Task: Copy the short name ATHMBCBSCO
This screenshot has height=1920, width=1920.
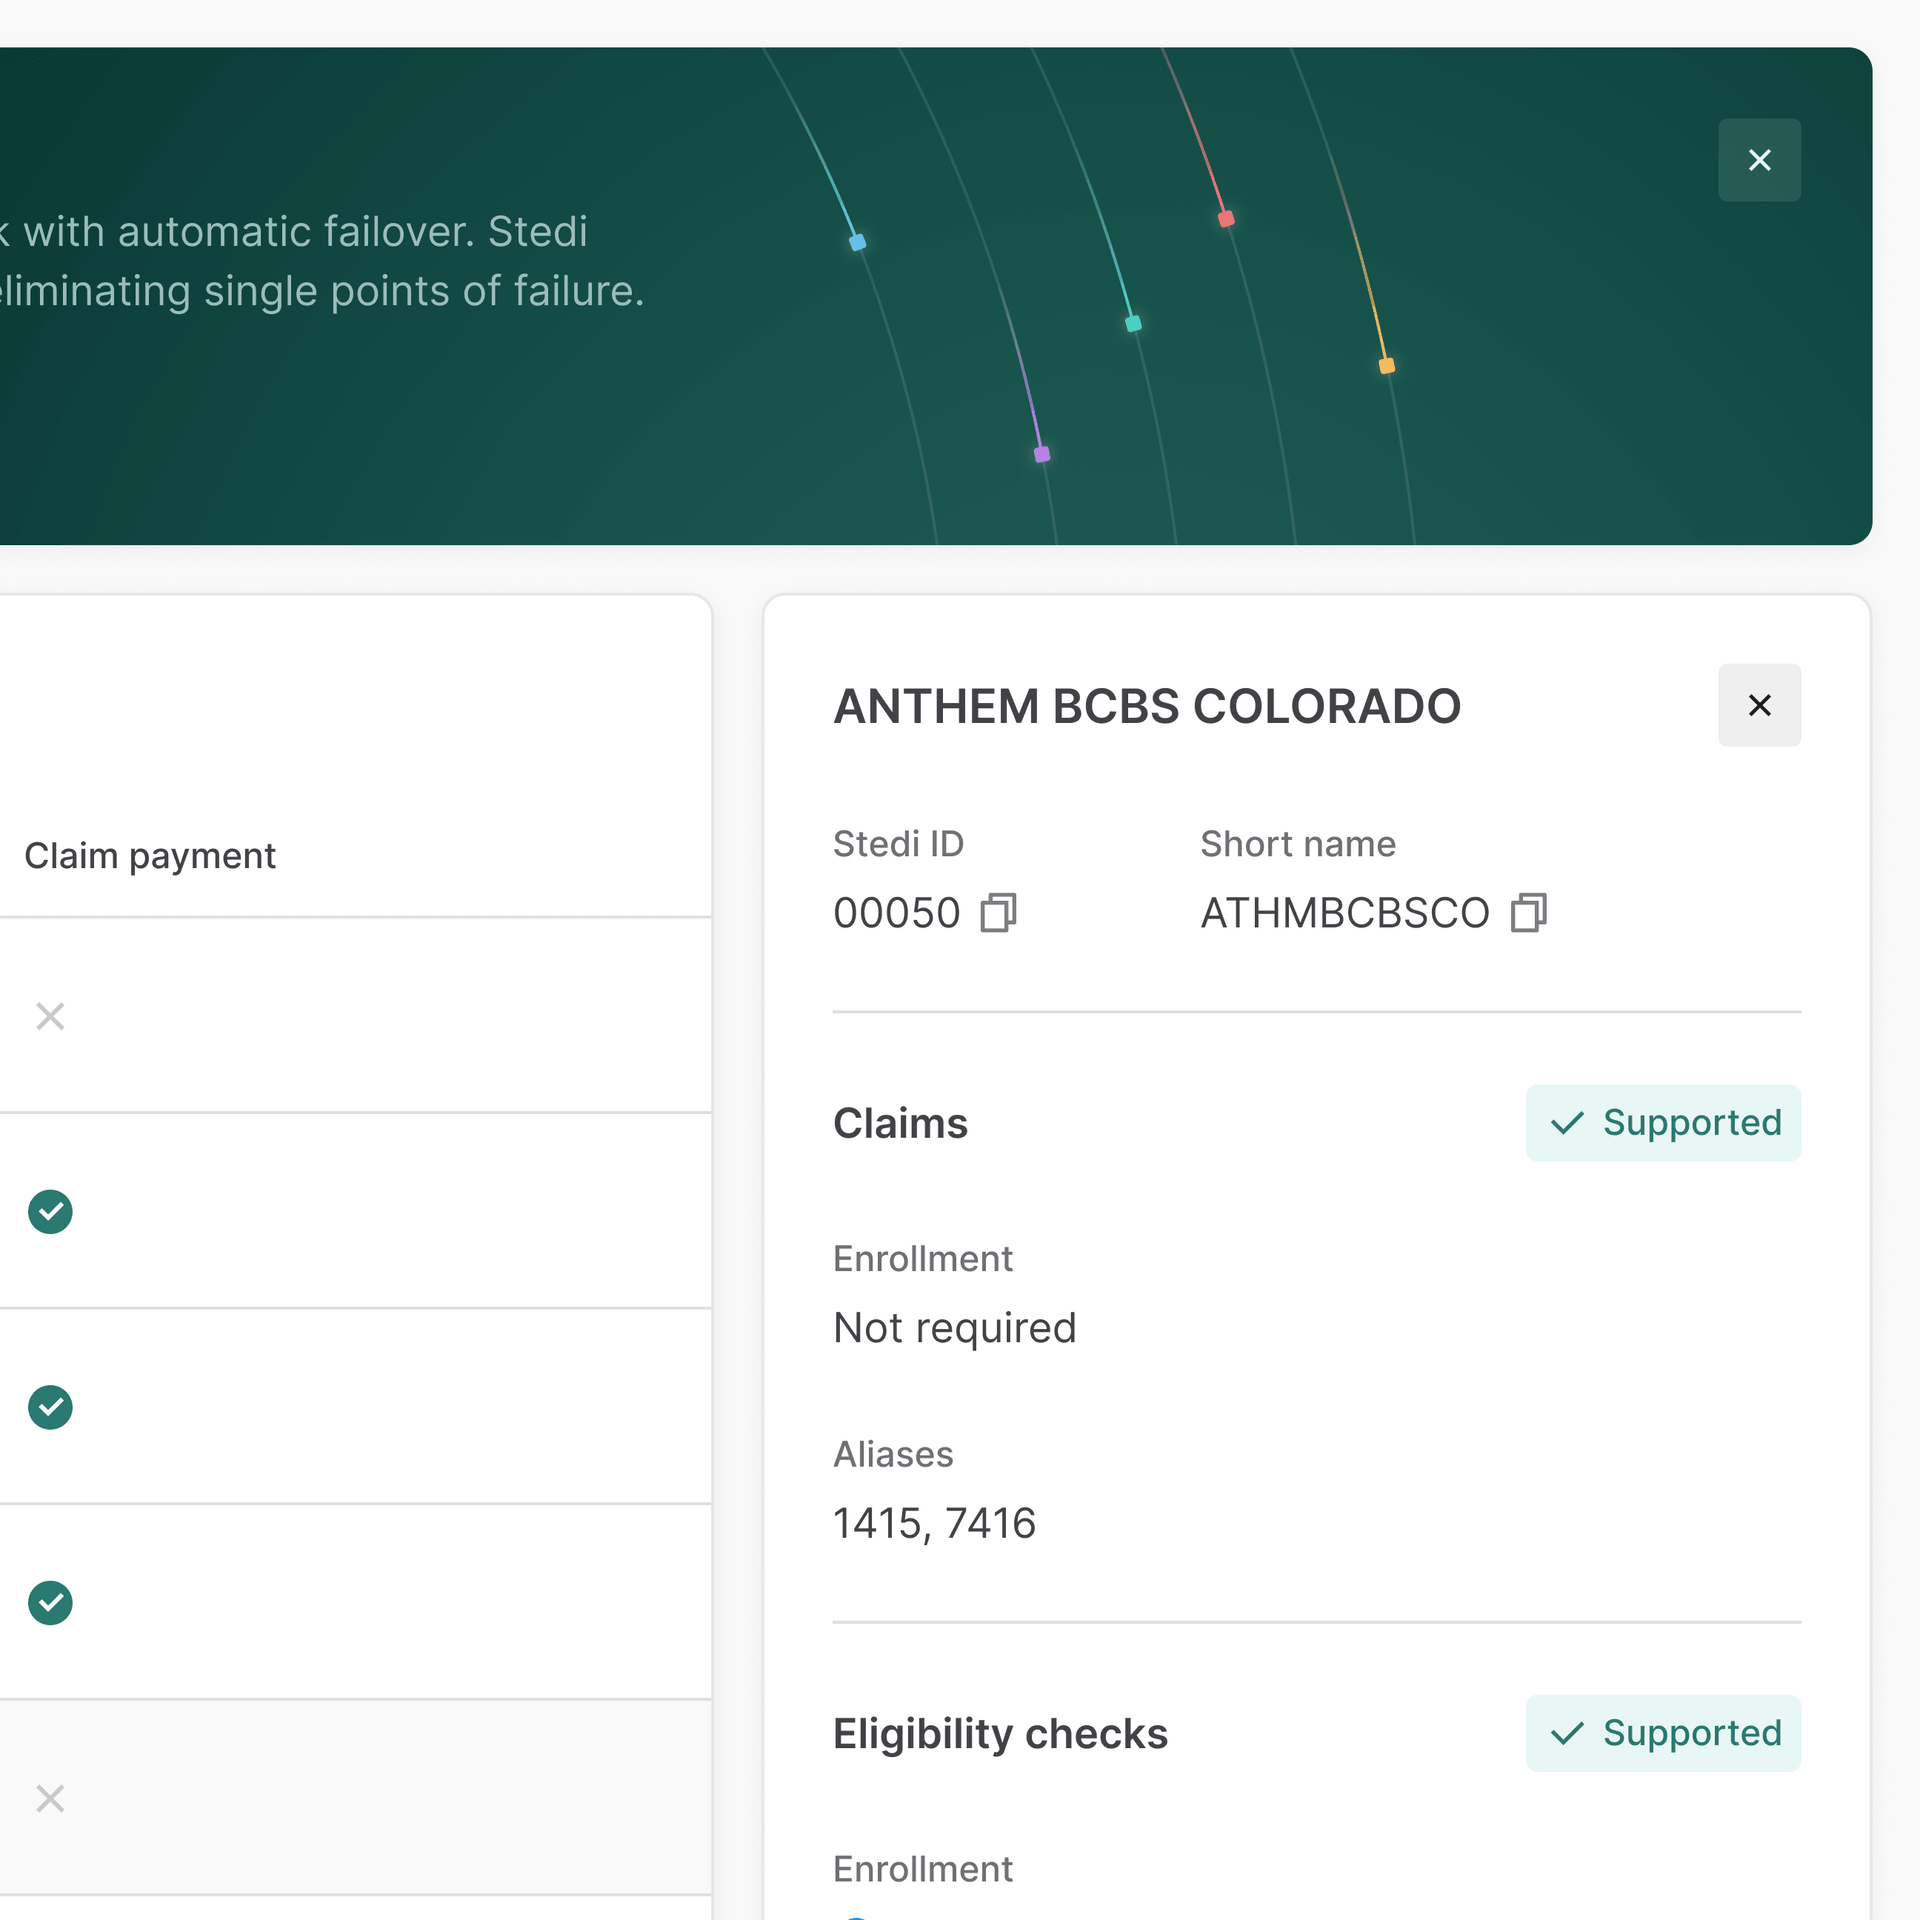Action: [1526, 912]
